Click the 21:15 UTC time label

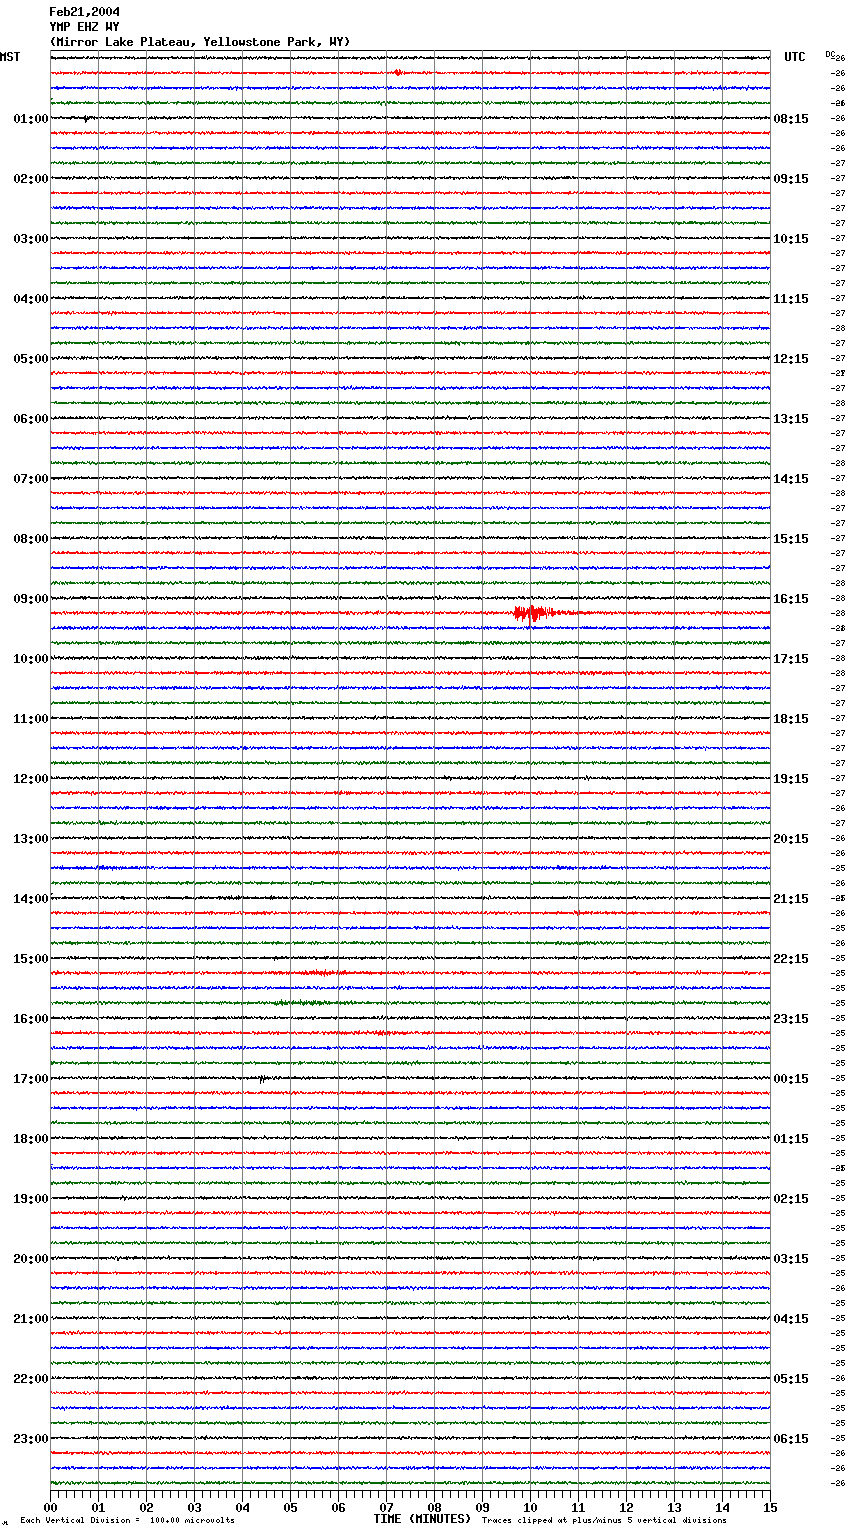(791, 899)
